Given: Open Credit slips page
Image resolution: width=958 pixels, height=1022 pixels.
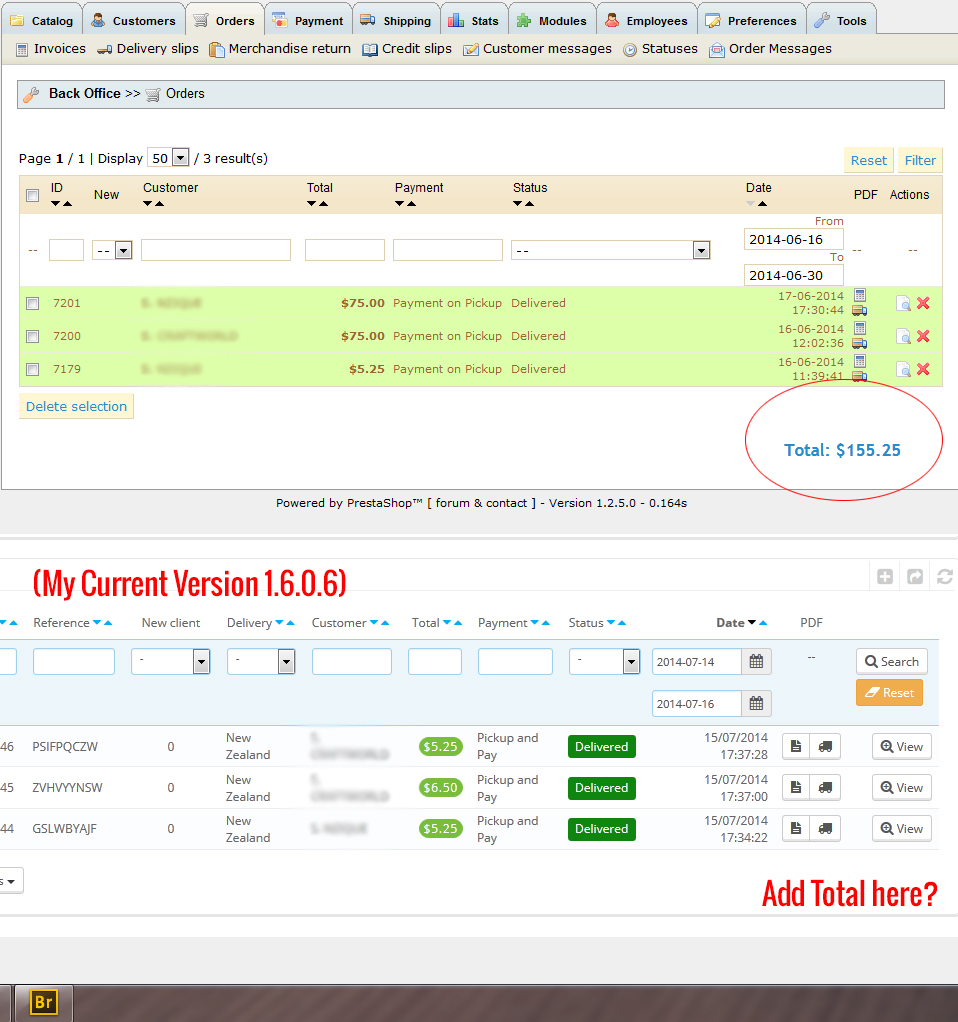Looking at the screenshot, I should (407, 49).
